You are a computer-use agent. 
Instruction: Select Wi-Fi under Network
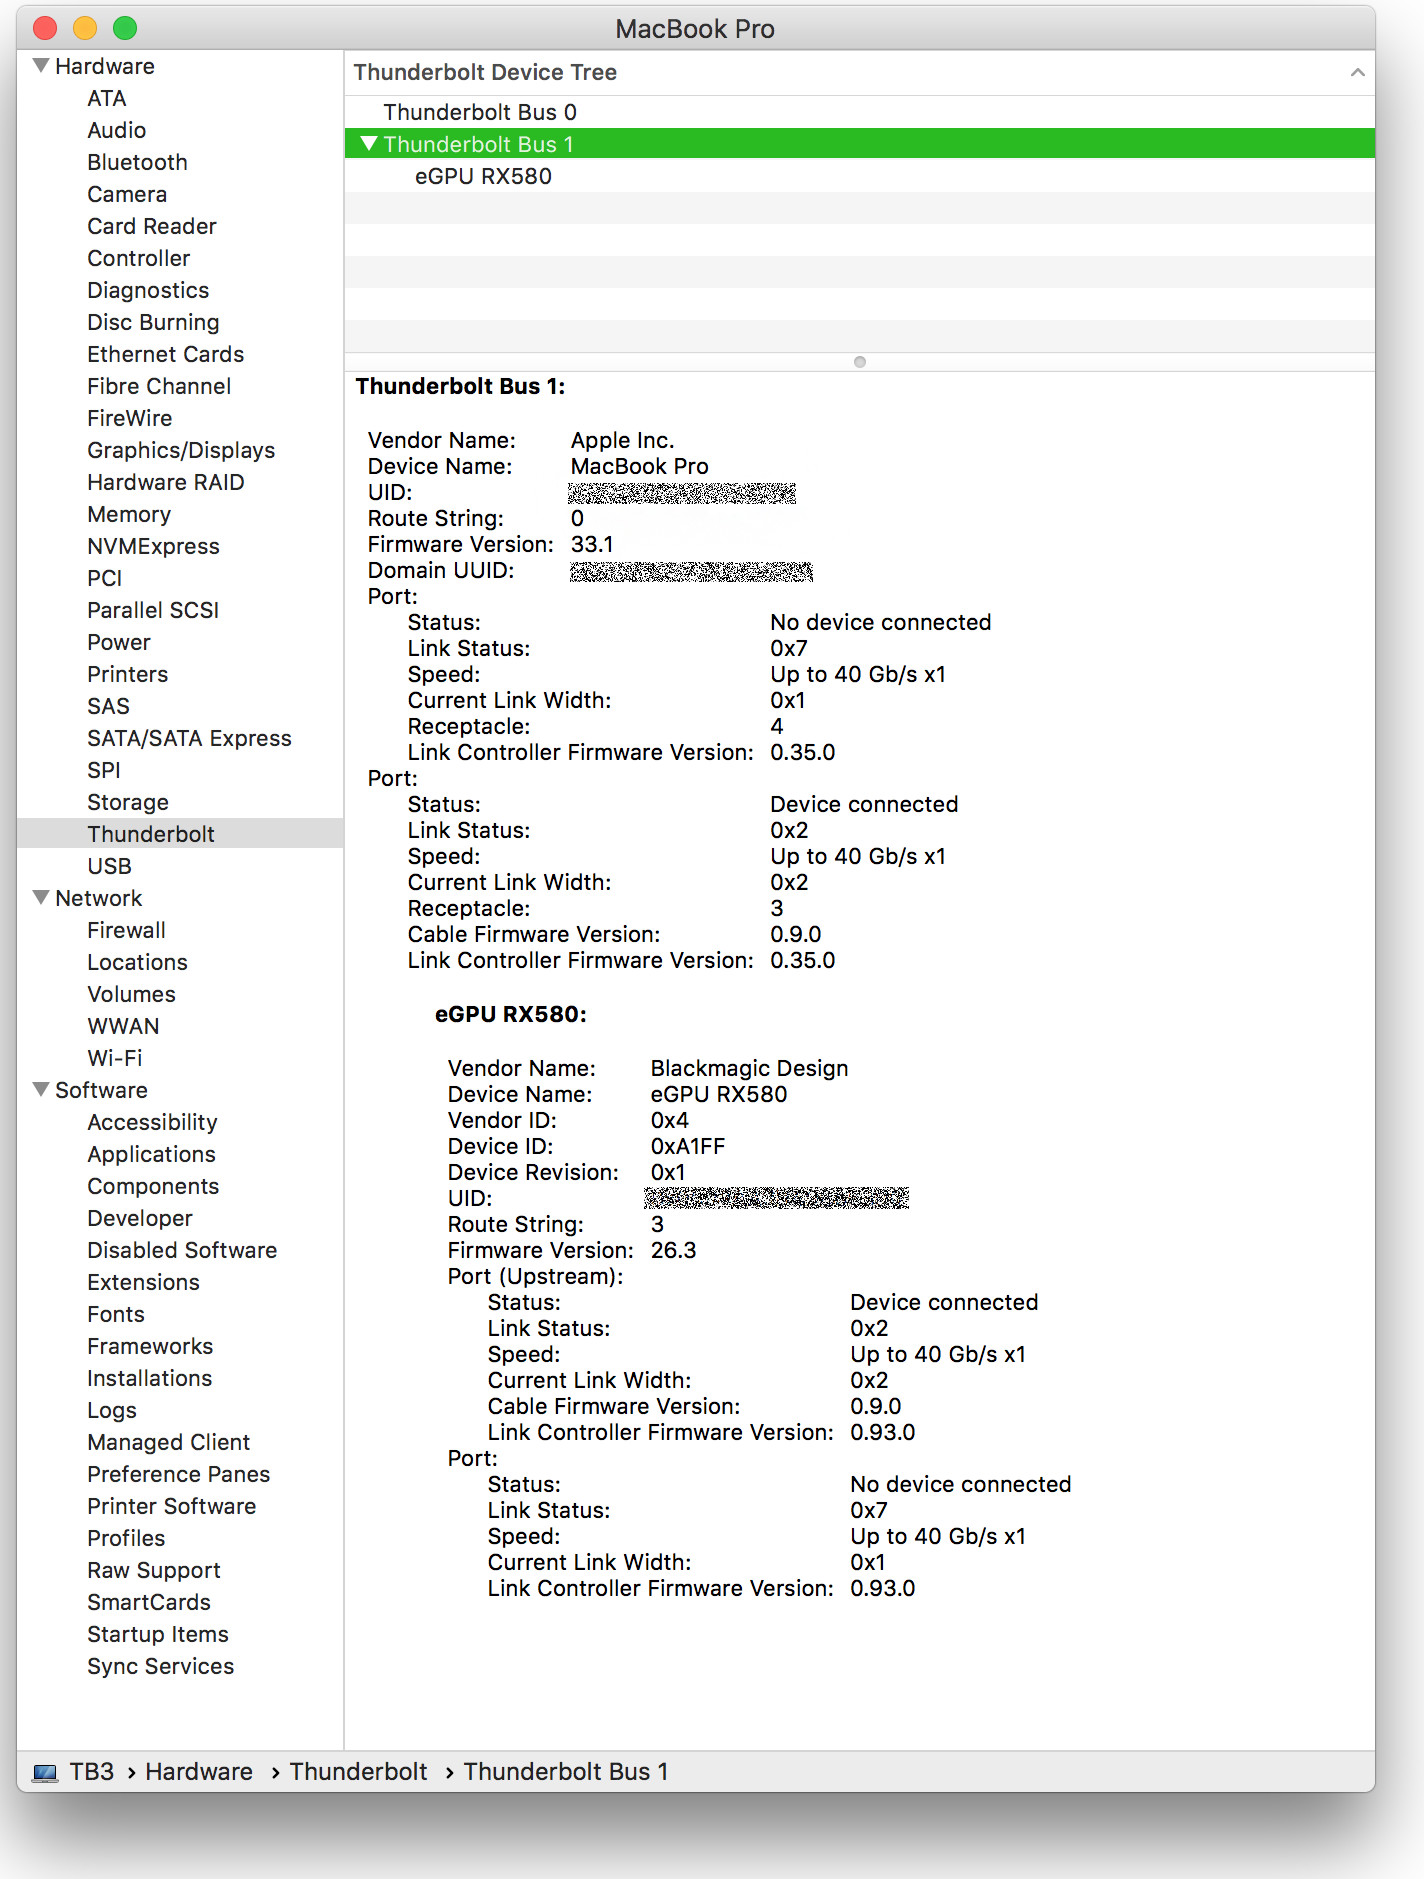tap(115, 1058)
